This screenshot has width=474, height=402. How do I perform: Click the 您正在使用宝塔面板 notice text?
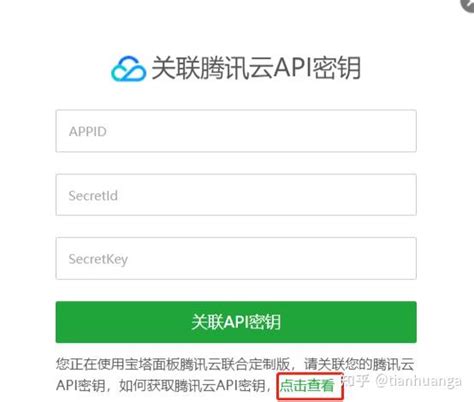coord(117,364)
